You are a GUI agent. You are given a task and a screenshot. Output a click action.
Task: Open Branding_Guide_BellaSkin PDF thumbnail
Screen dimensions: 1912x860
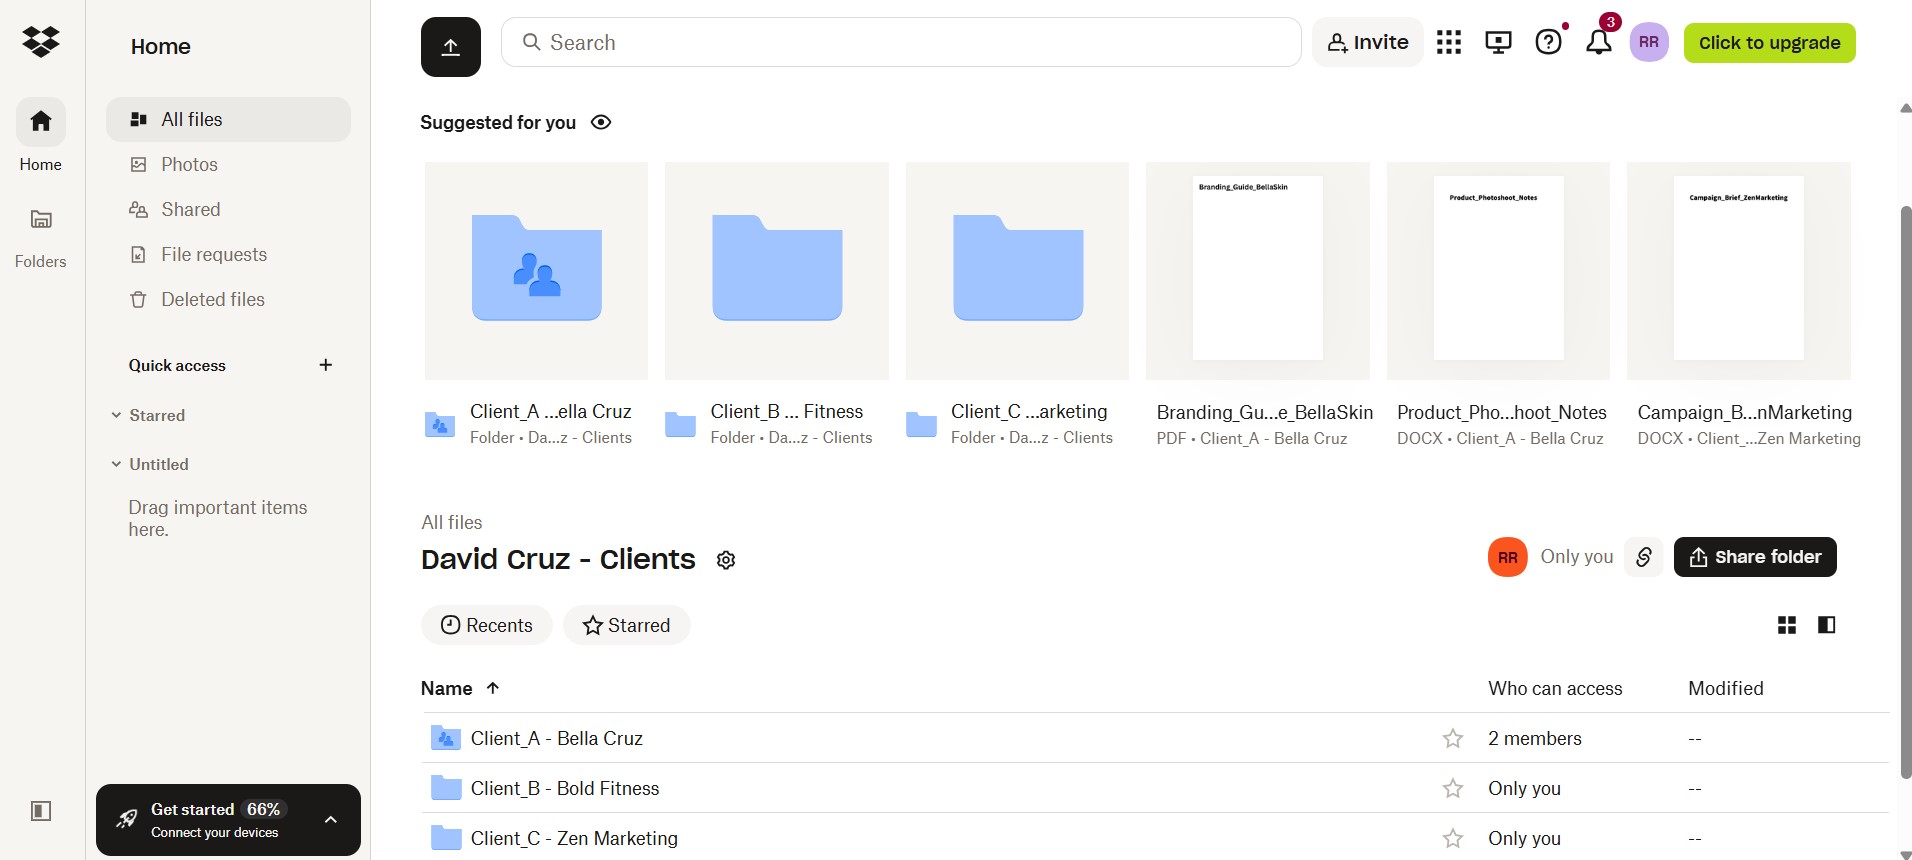click(x=1258, y=271)
